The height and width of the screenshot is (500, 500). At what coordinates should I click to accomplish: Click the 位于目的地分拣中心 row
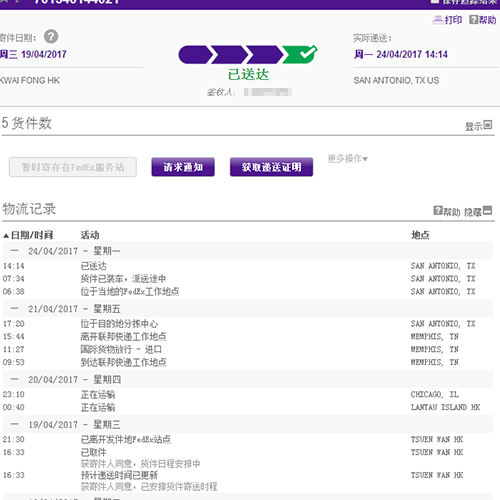coord(248,324)
